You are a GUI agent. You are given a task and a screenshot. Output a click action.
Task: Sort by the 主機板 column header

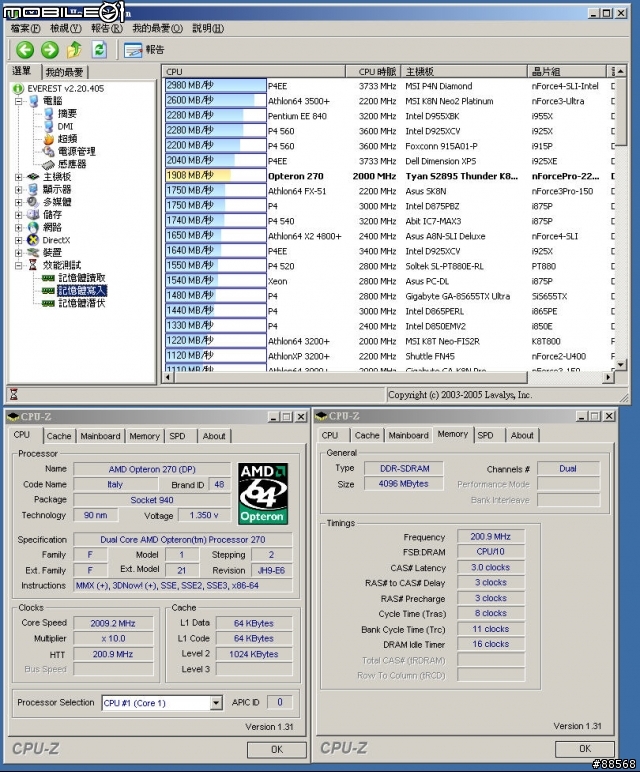(464, 72)
